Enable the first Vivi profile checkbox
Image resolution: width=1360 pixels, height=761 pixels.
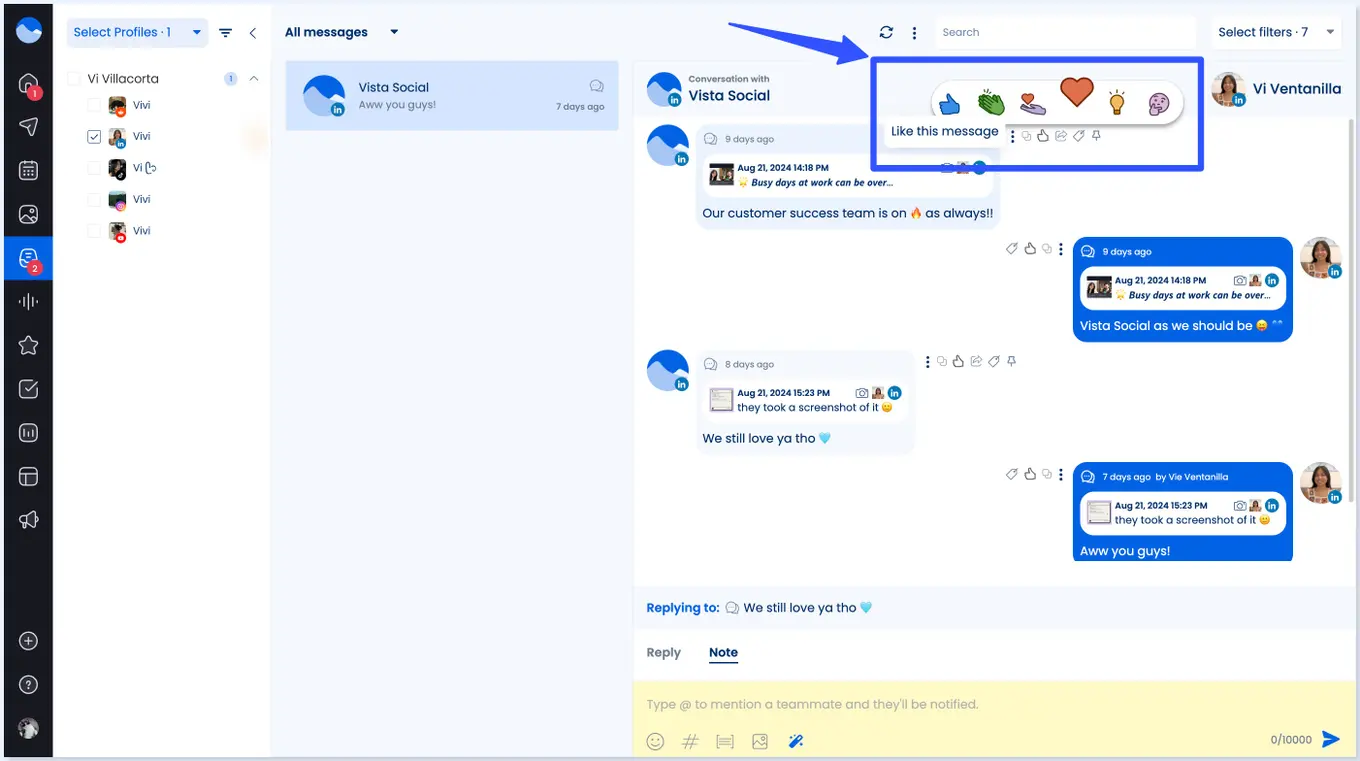click(94, 104)
